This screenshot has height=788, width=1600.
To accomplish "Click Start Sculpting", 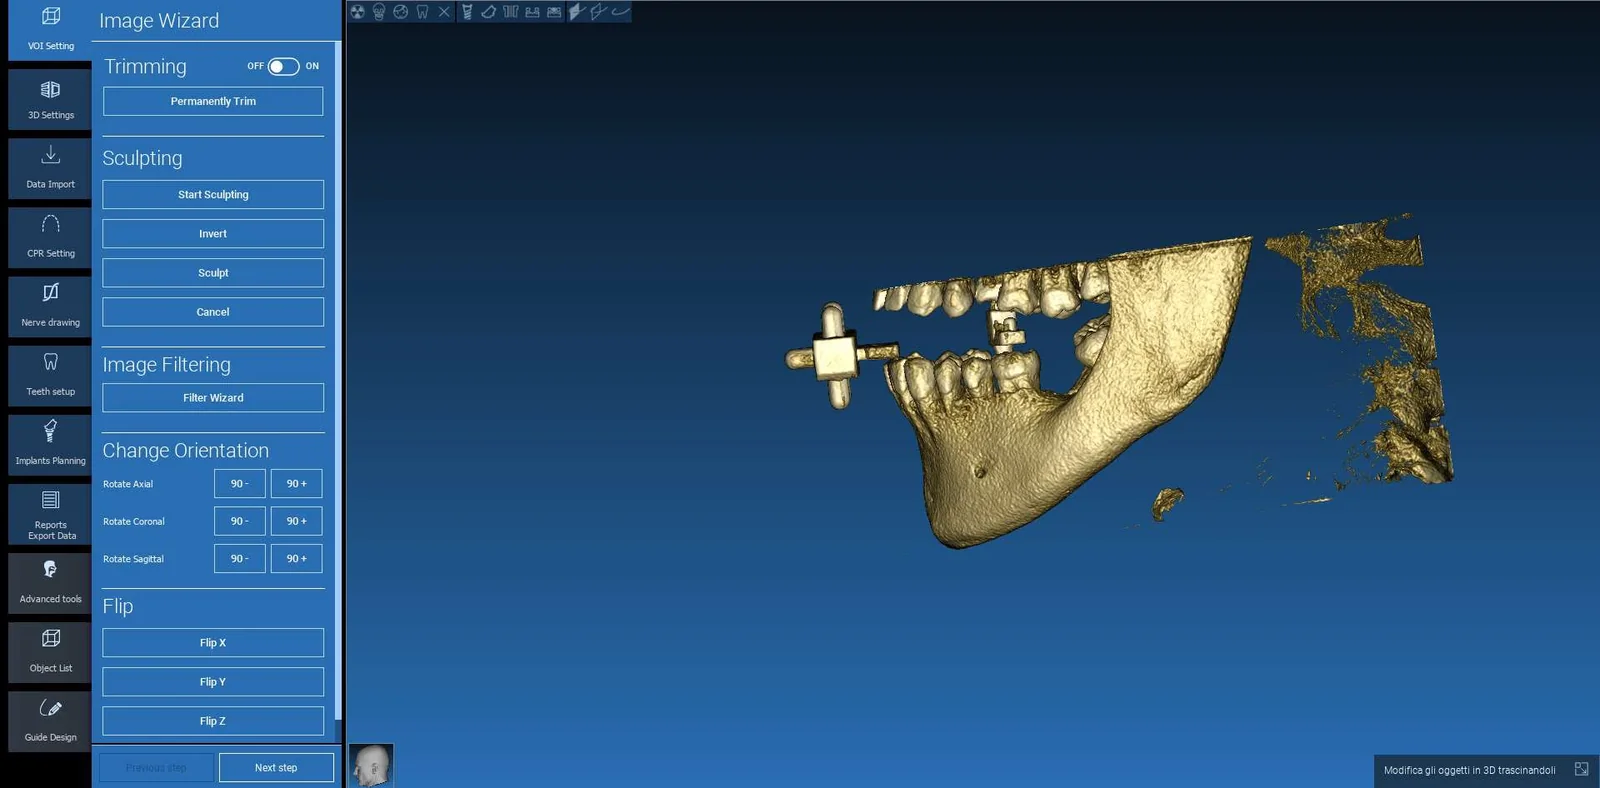I will (x=213, y=194).
